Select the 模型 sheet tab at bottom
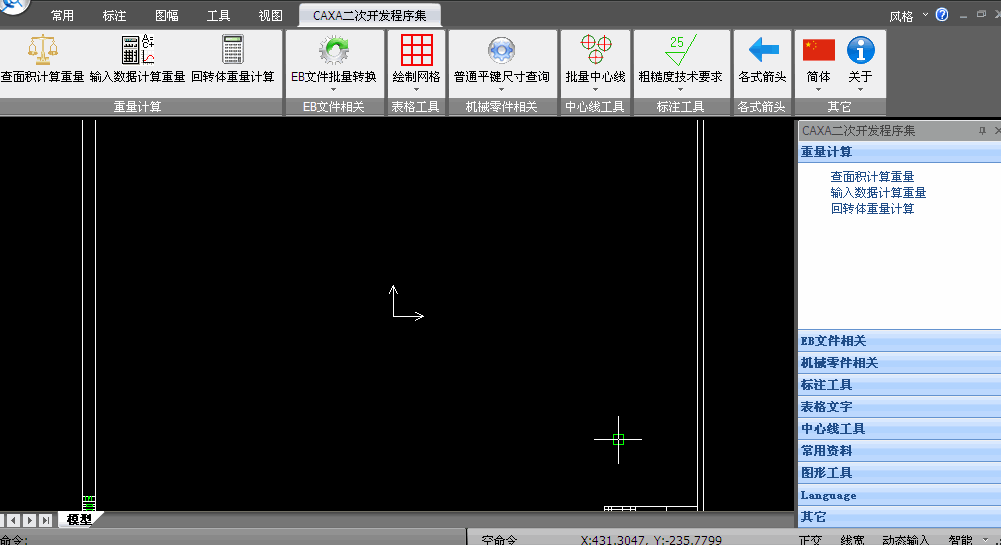Screen dimensions: 1001x545 click(80, 519)
